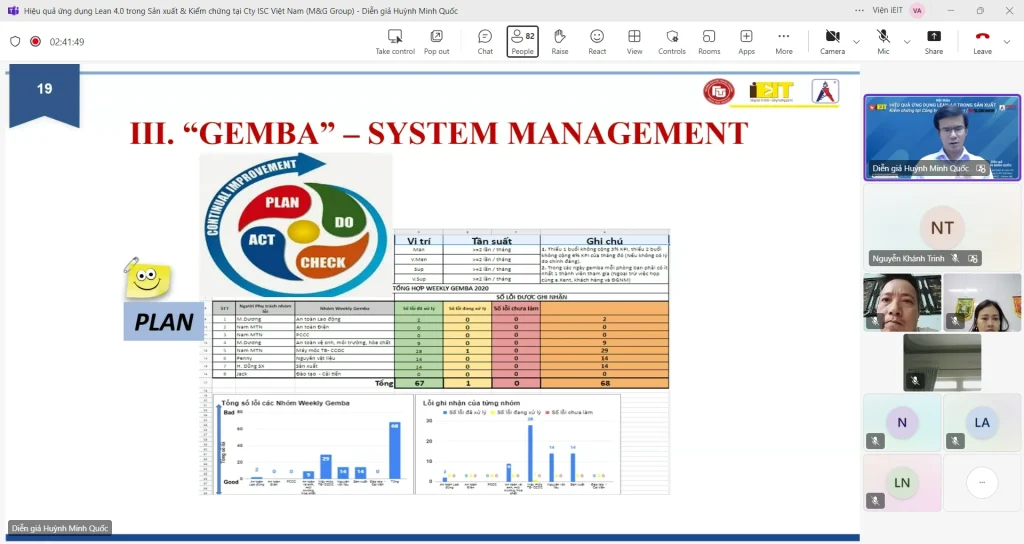The image size is (1024, 544).
Task: Expand the Mic options dropdown arrow
Action: click(x=906, y=42)
